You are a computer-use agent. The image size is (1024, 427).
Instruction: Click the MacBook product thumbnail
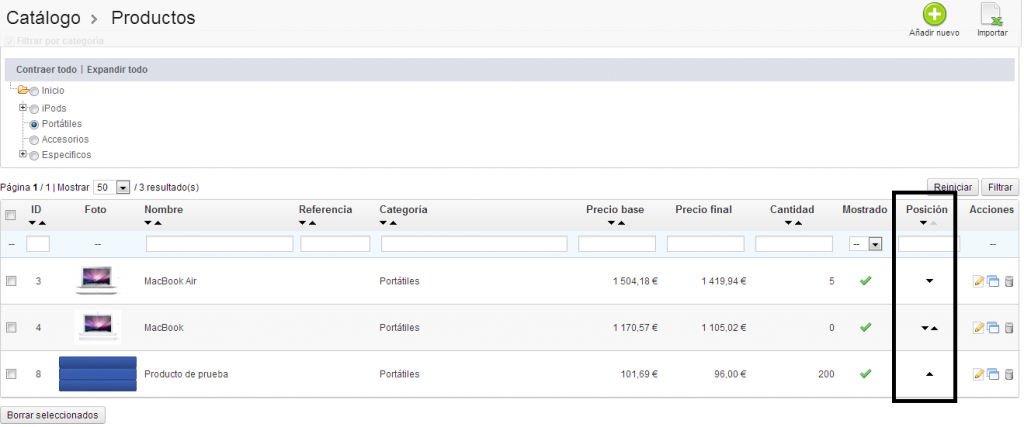click(97, 327)
